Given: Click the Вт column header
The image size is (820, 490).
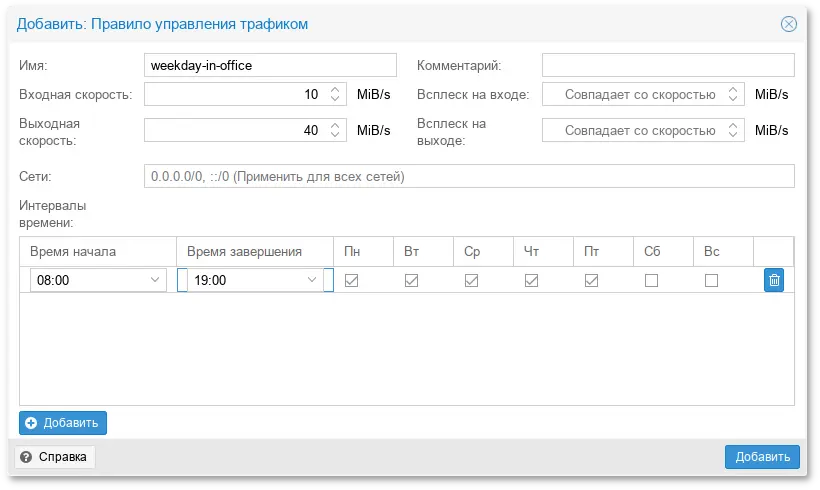Looking at the screenshot, I should tap(423, 252).
